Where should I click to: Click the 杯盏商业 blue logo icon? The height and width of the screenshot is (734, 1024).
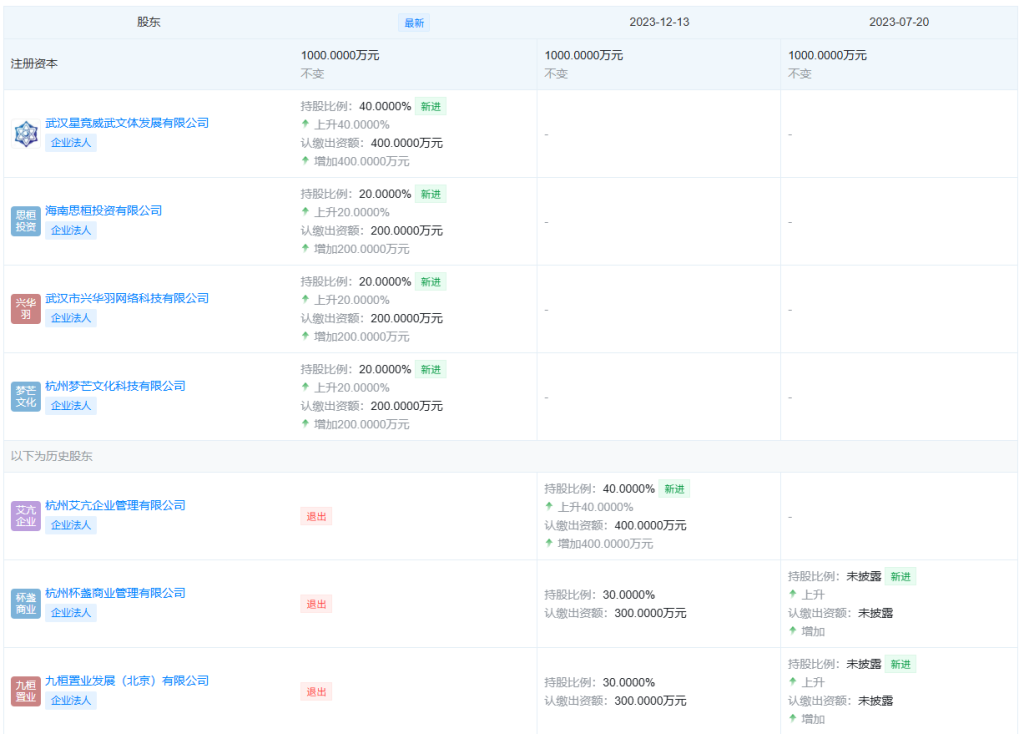tap(26, 603)
